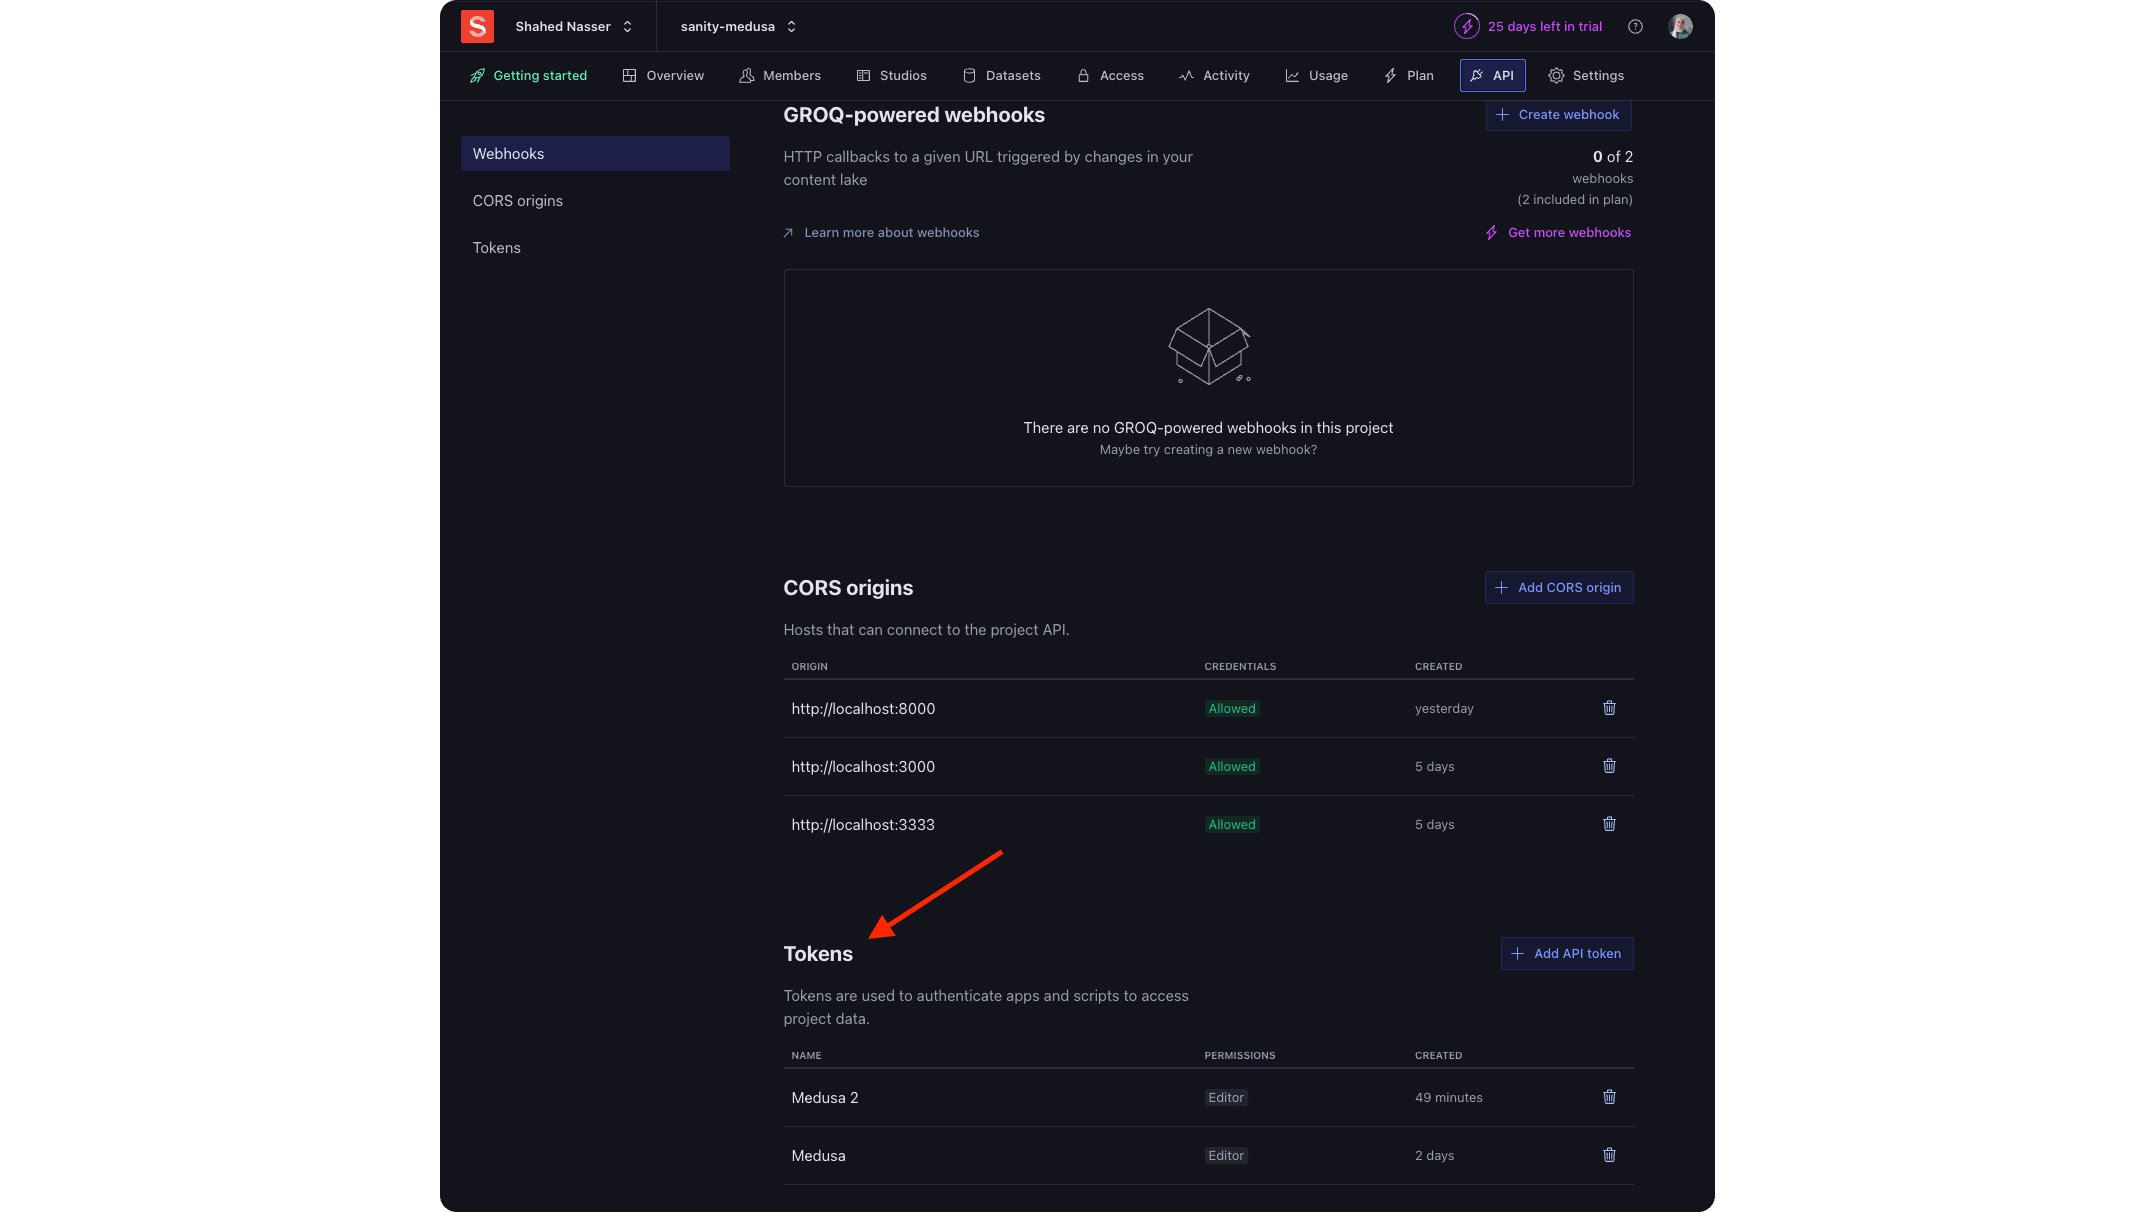2155x1212 pixels.
Task: Delete the Medusa token
Action: pos(1609,1155)
